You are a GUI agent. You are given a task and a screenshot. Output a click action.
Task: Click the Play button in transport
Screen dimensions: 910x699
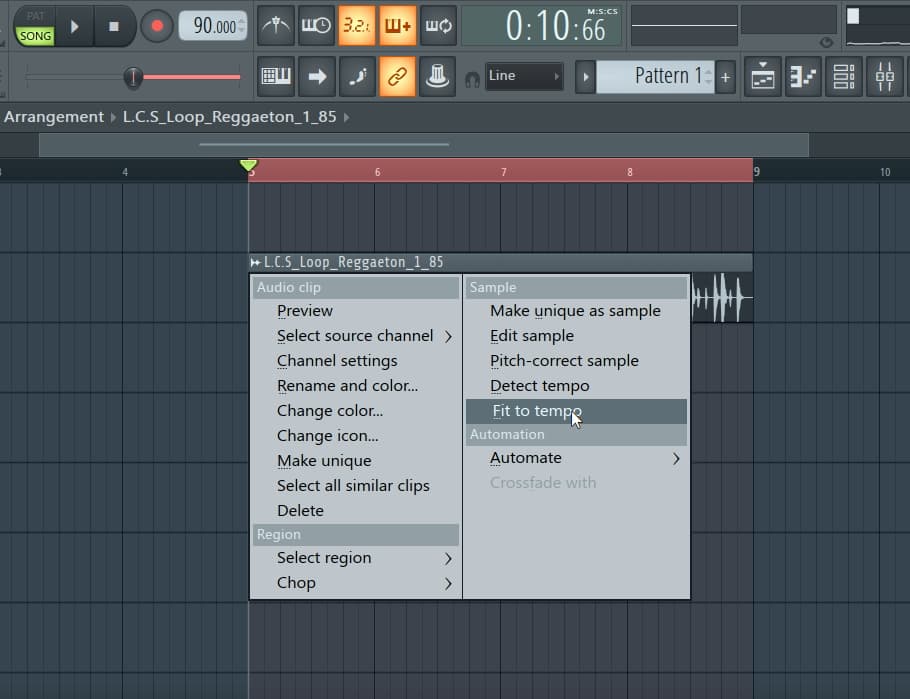click(x=73, y=26)
